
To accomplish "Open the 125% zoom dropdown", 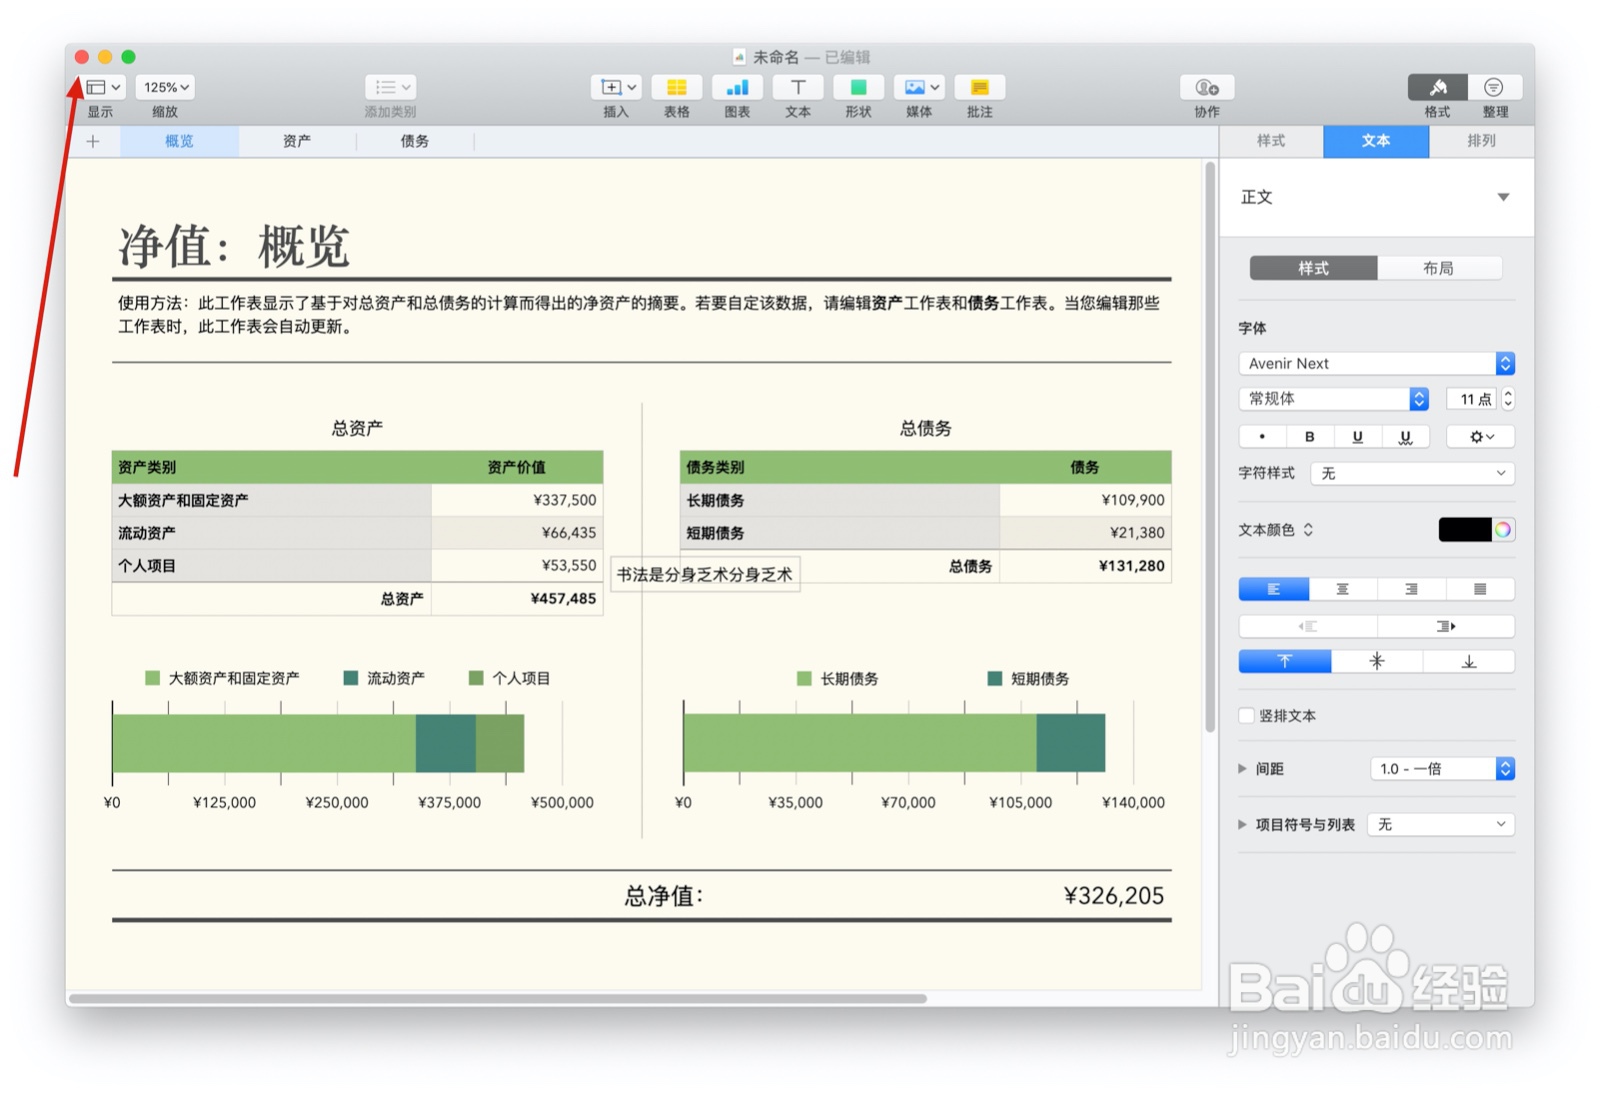I will coord(164,87).
